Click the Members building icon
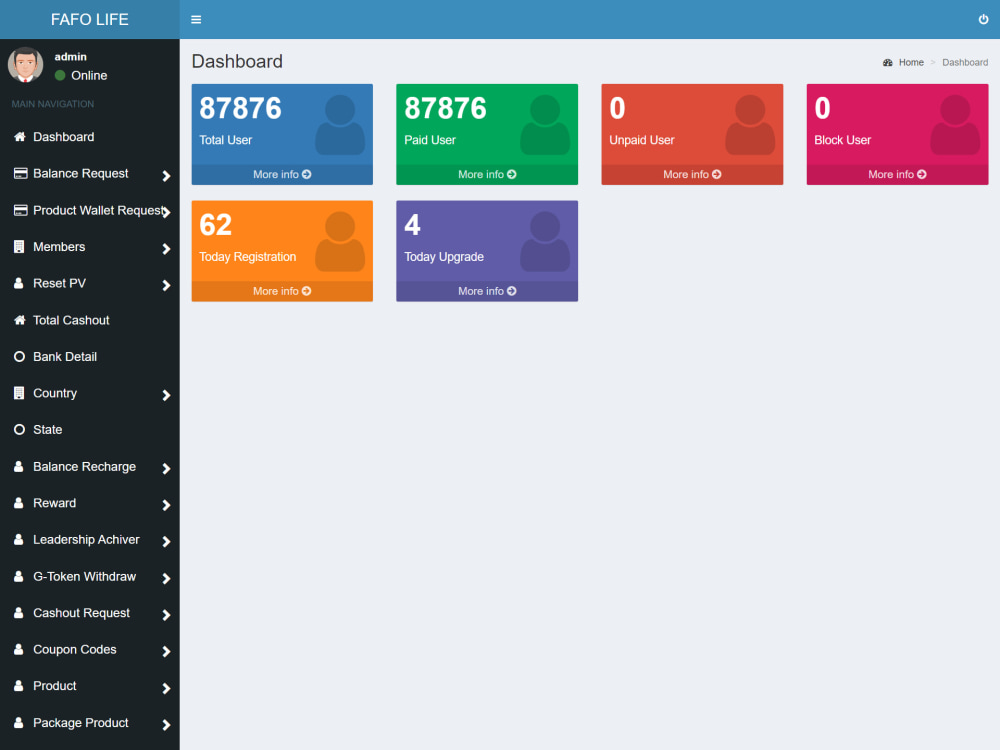This screenshot has height=750, width=1000. [19, 247]
